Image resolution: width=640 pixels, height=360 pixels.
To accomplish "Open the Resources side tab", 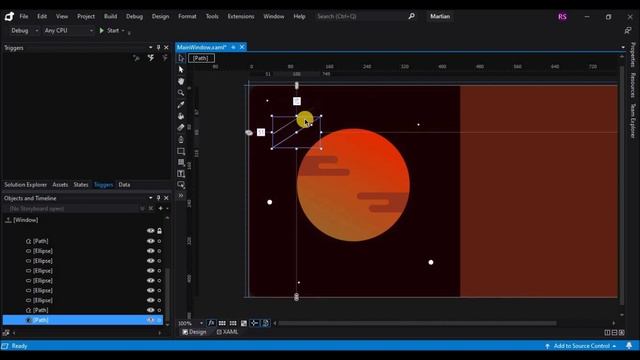I will pos(633,85).
